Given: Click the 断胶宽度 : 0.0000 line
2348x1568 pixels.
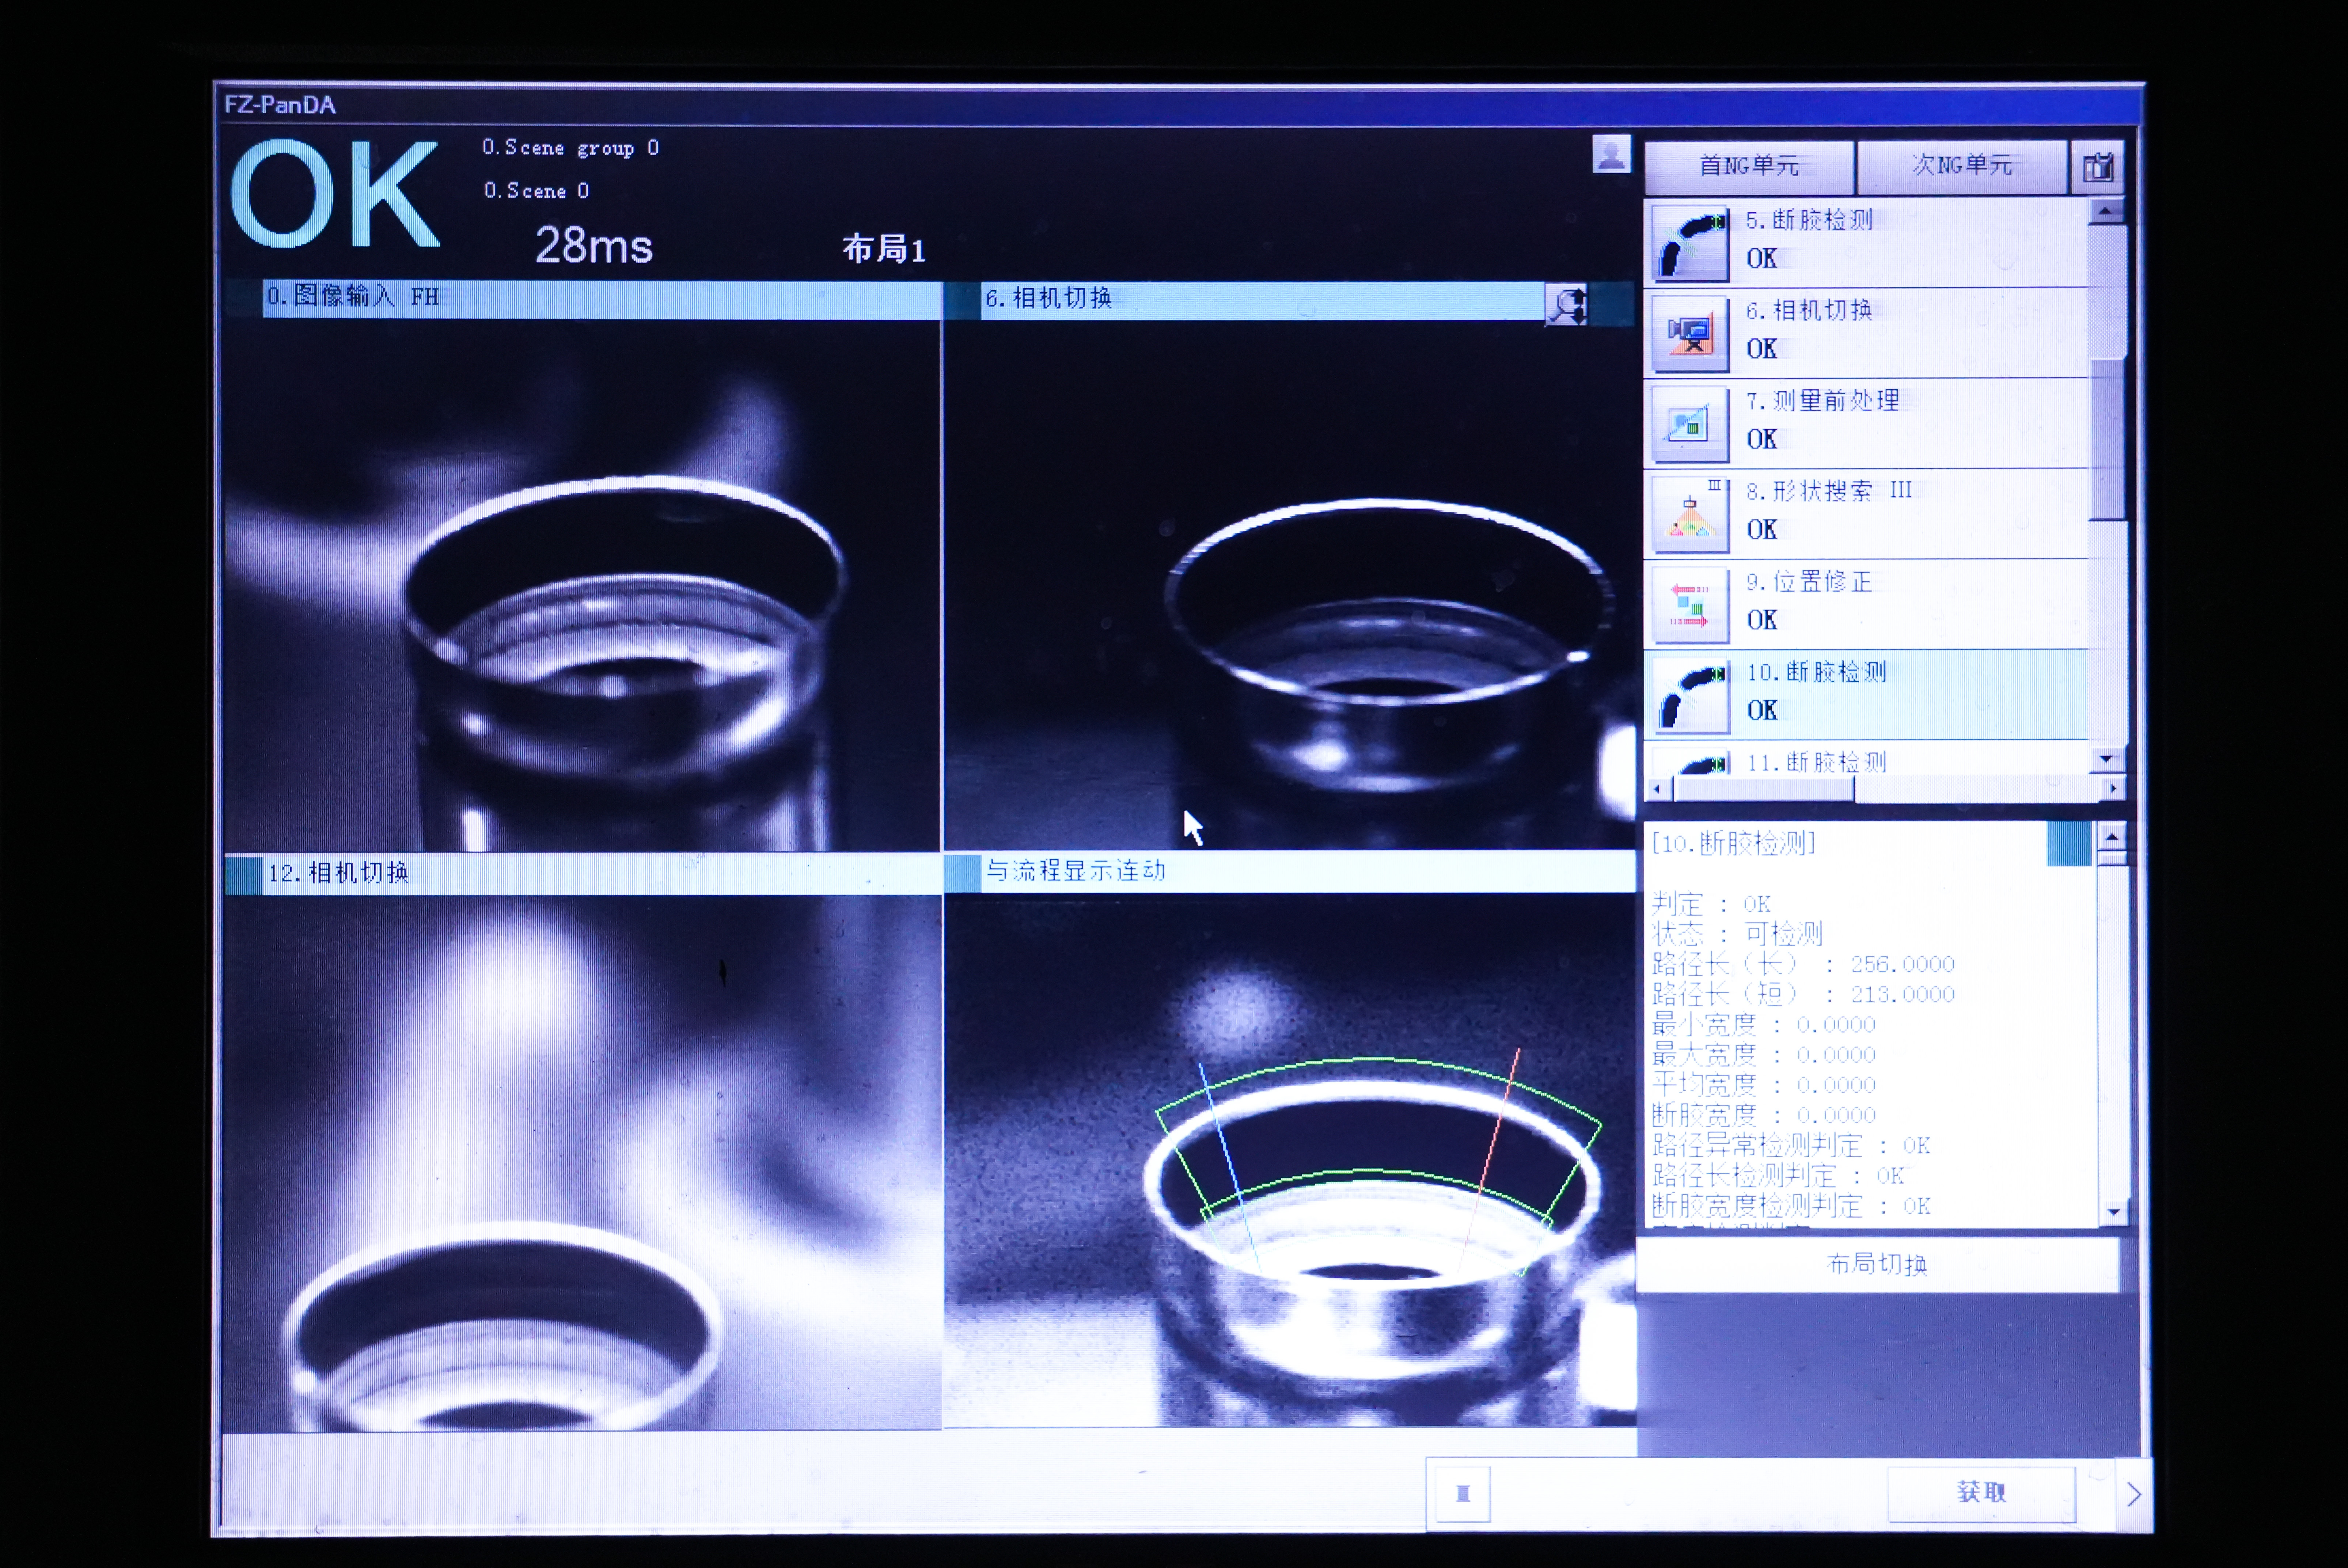Looking at the screenshot, I should (1764, 1115).
